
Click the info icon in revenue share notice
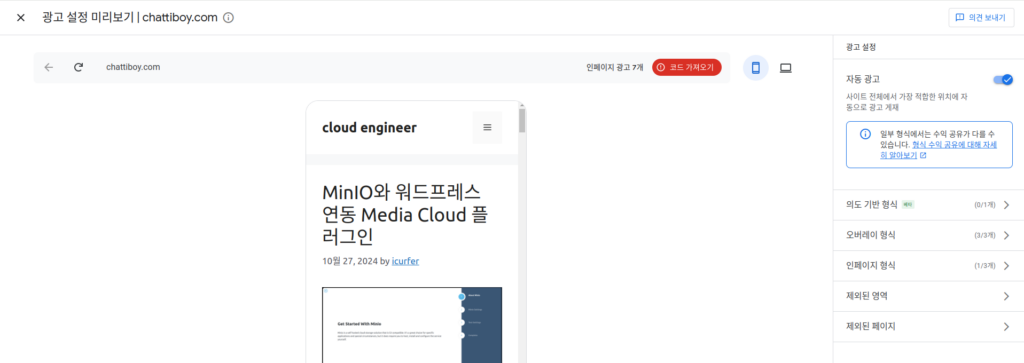(x=865, y=134)
